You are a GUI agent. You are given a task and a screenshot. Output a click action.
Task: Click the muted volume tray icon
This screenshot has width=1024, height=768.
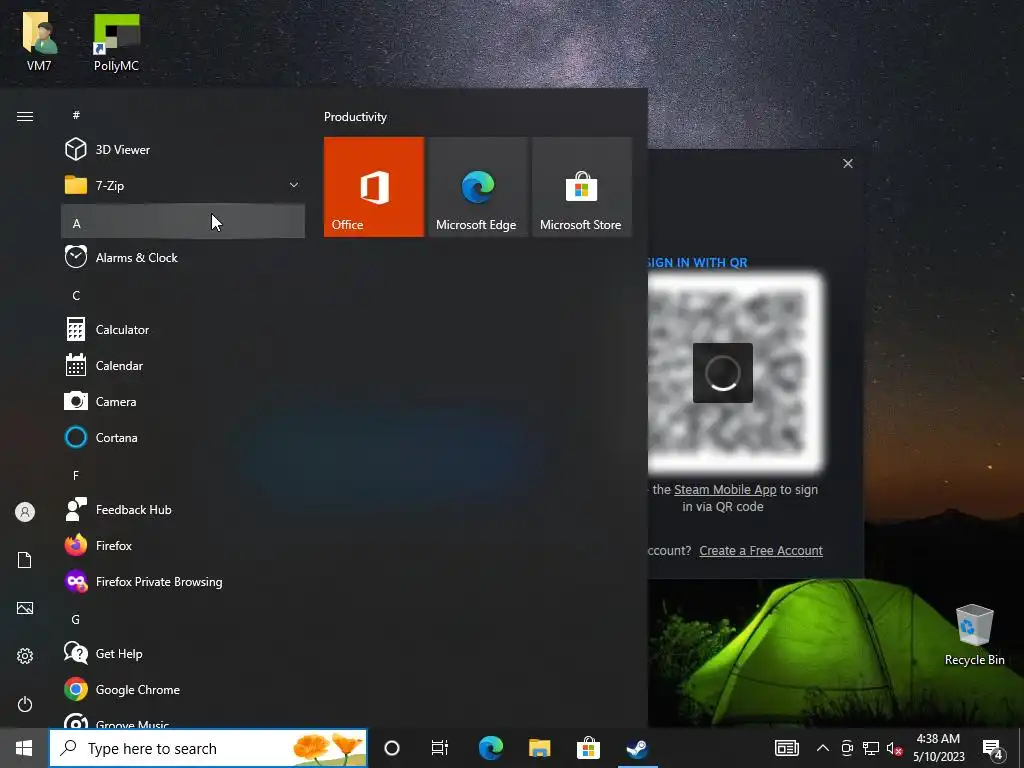(894, 748)
